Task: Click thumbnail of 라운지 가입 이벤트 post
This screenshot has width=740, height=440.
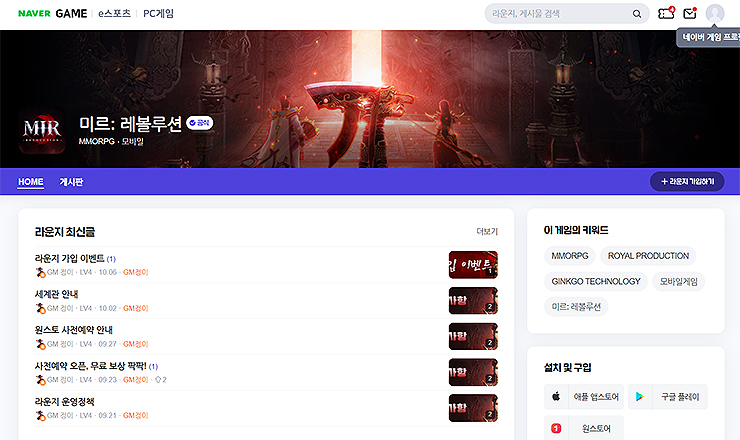Action: point(473,265)
